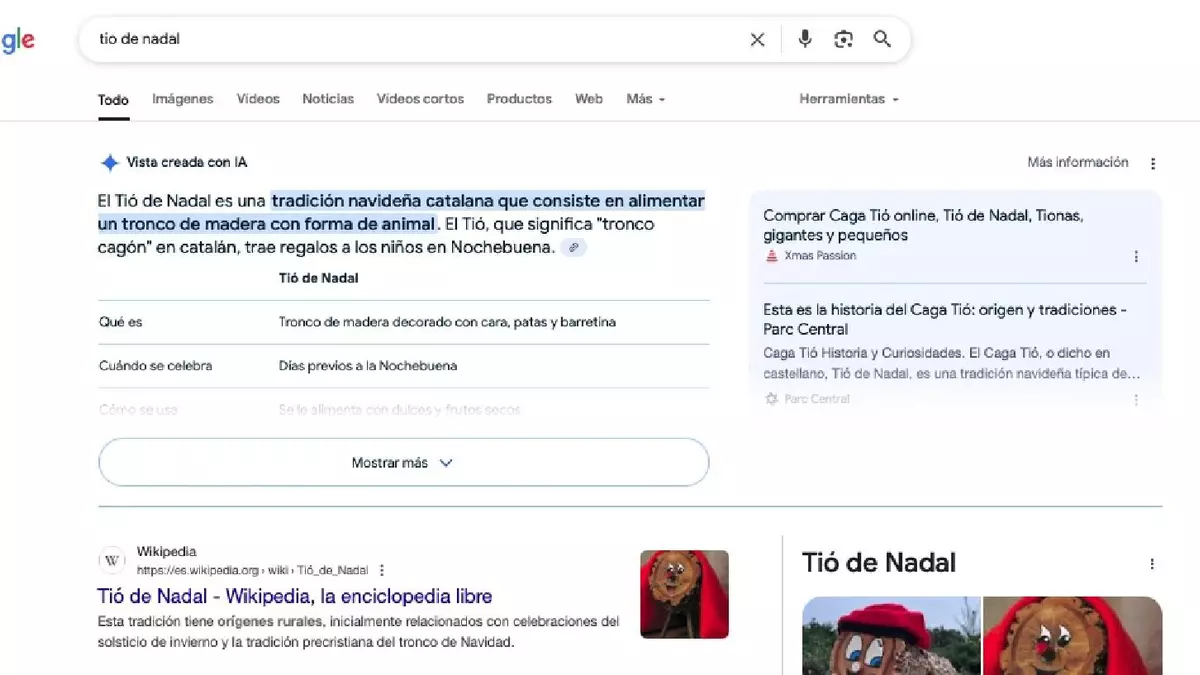
Task: Select the Todo tab
Action: pos(113,99)
